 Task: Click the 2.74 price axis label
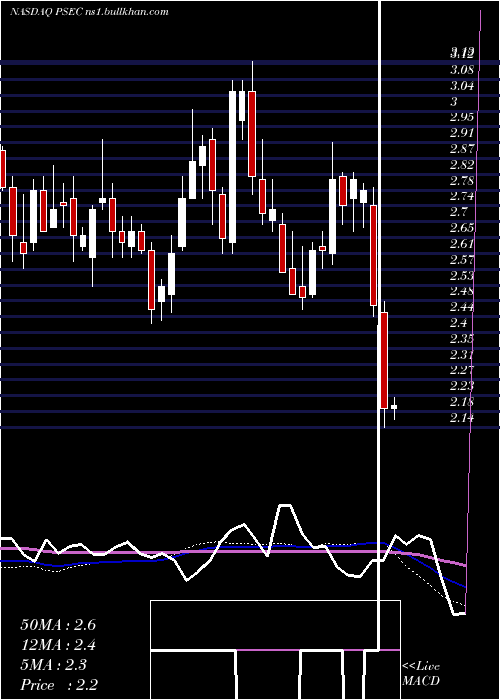click(x=462, y=197)
